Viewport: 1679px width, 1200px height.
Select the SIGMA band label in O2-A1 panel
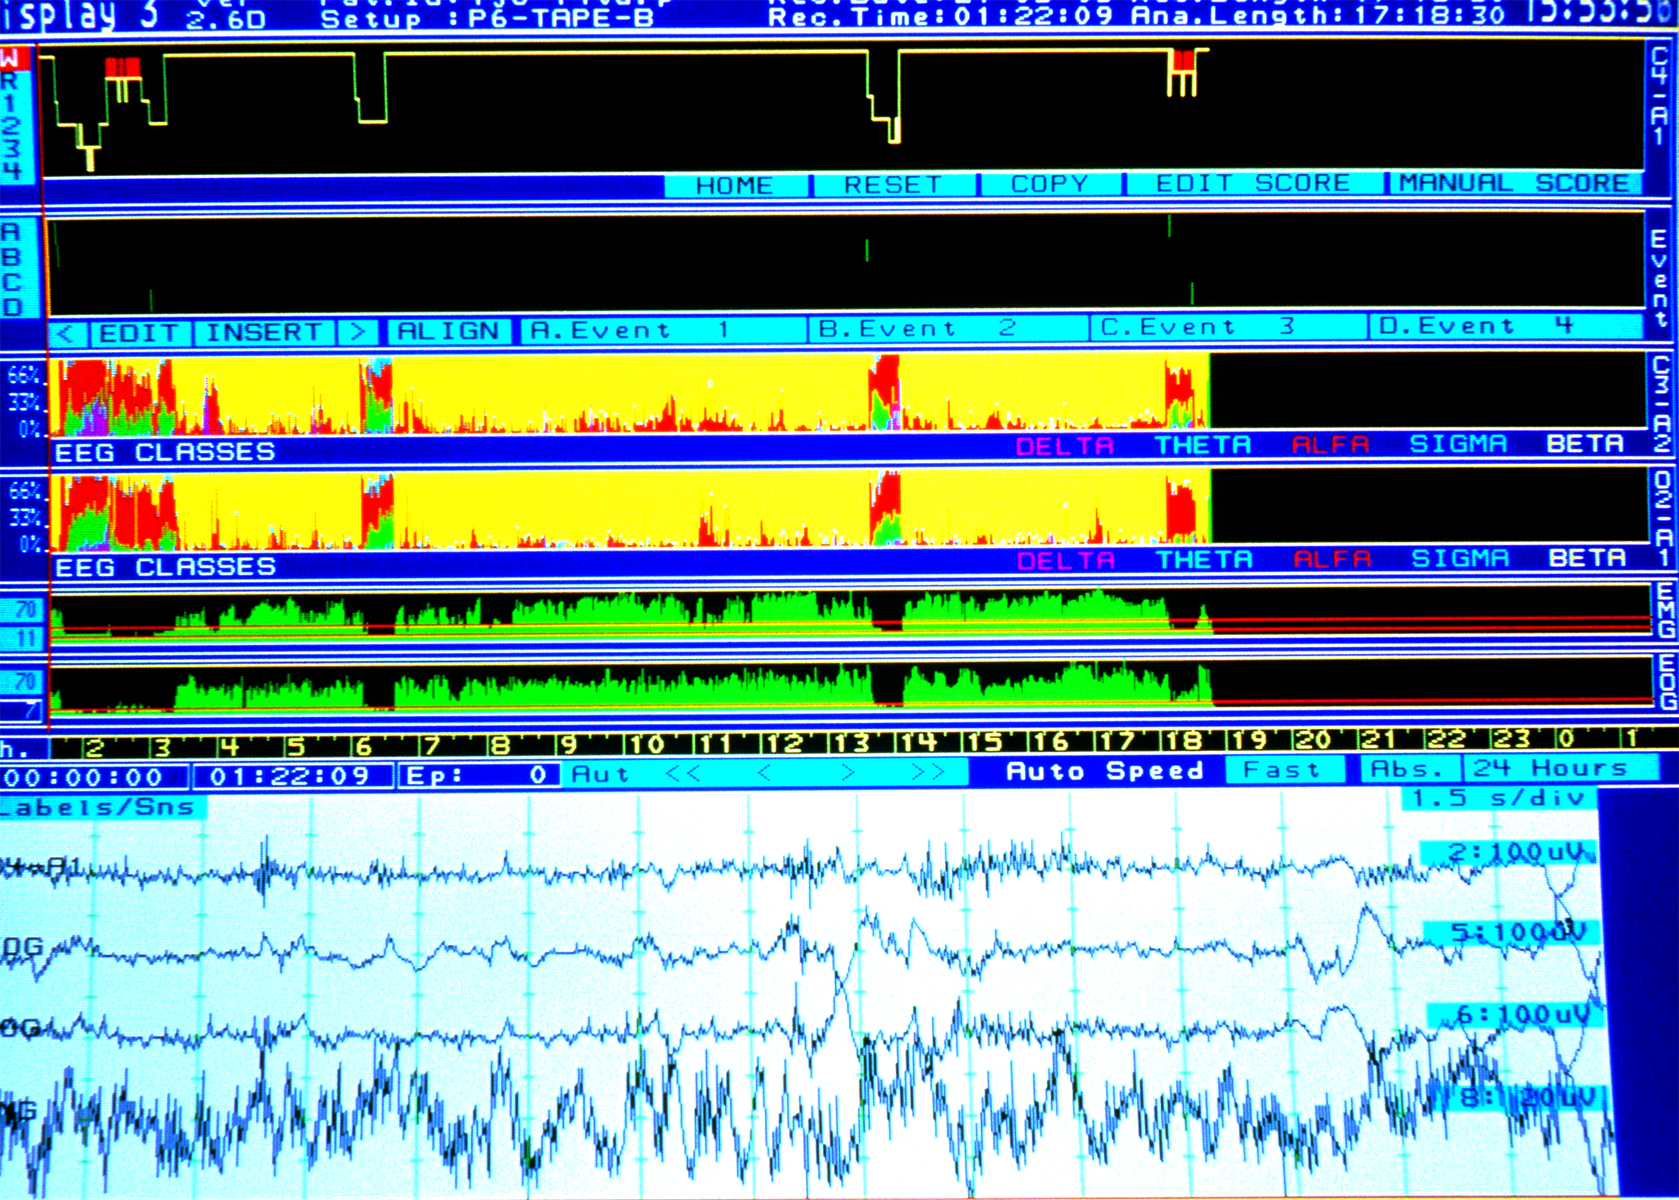(1459, 558)
